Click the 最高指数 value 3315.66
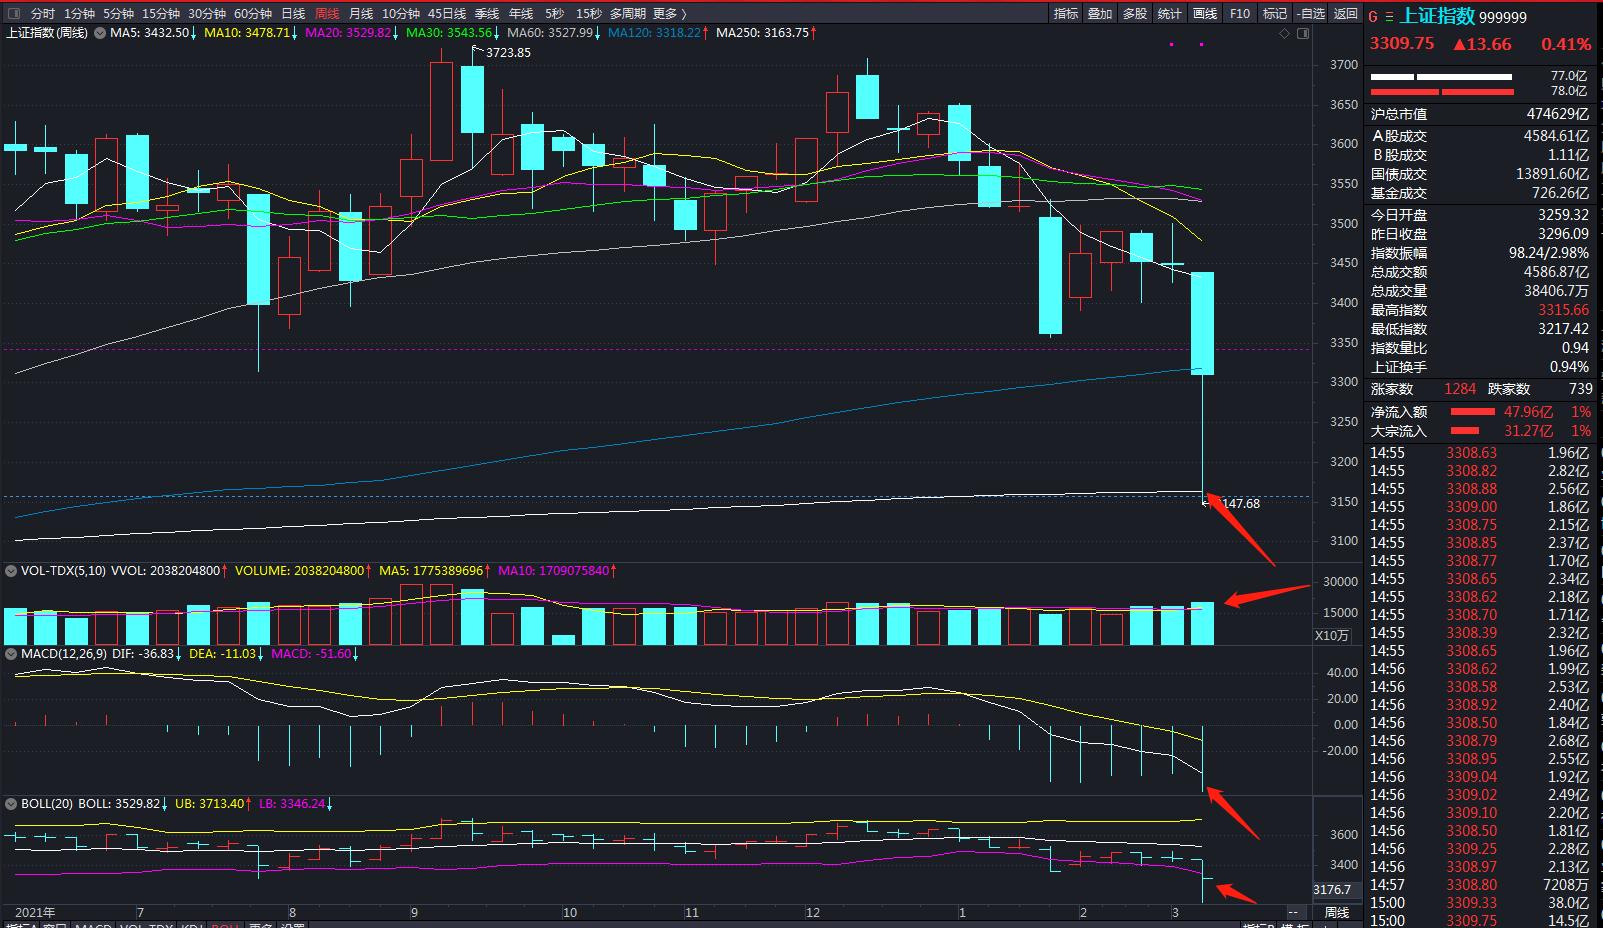Image resolution: width=1603 pixels, height=928 pixels. click(1563, 310)
